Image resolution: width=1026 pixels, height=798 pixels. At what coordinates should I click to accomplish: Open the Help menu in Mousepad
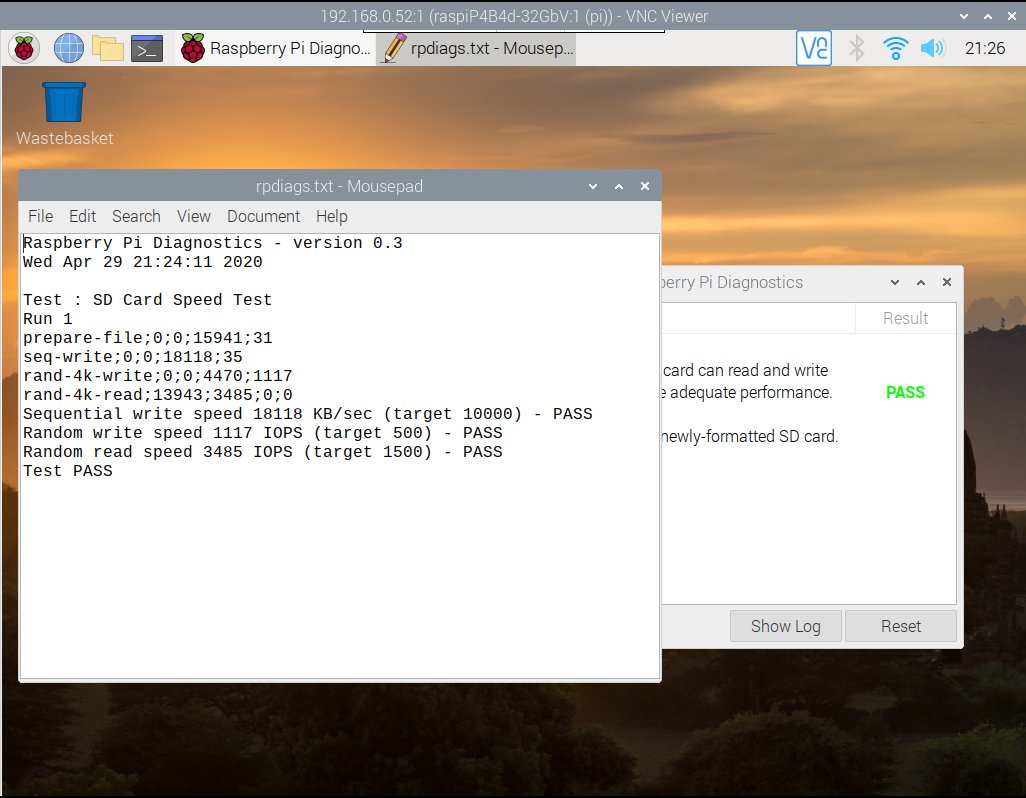coord(332,217)
